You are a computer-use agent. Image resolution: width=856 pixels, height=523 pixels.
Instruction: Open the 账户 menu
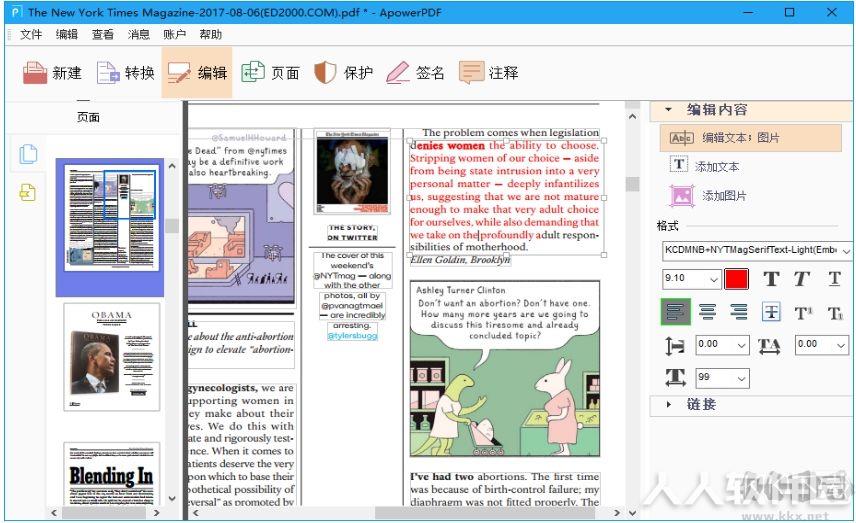click(x=174, y=34)
